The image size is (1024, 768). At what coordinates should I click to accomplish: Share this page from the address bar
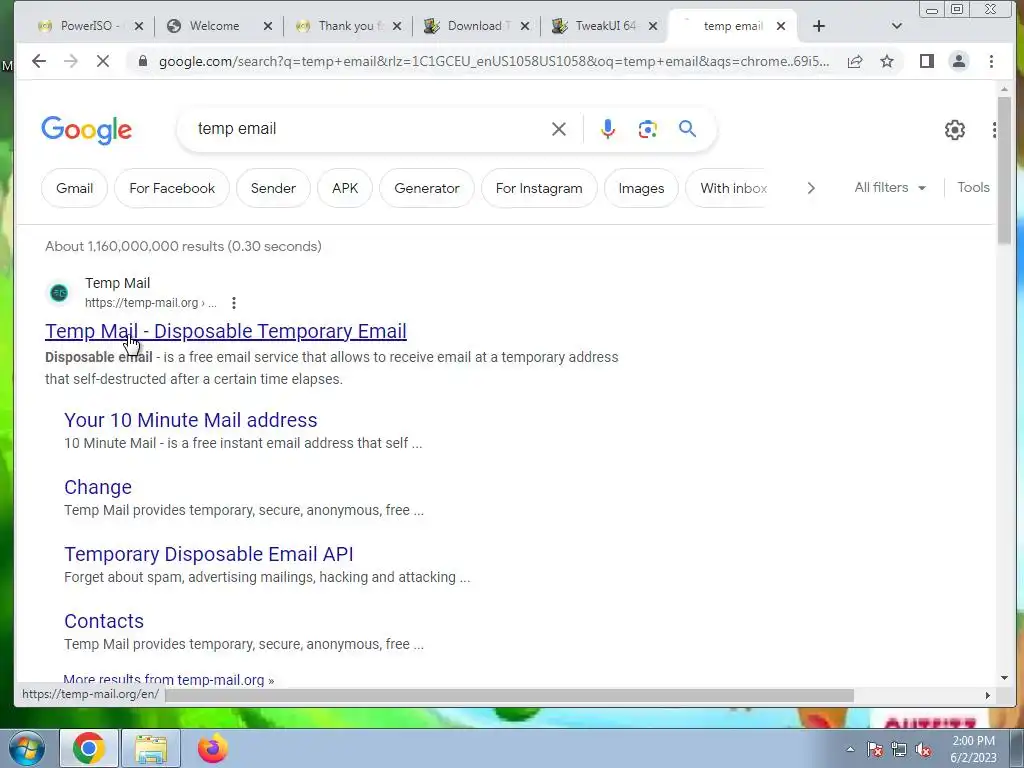tap(854, 61)
